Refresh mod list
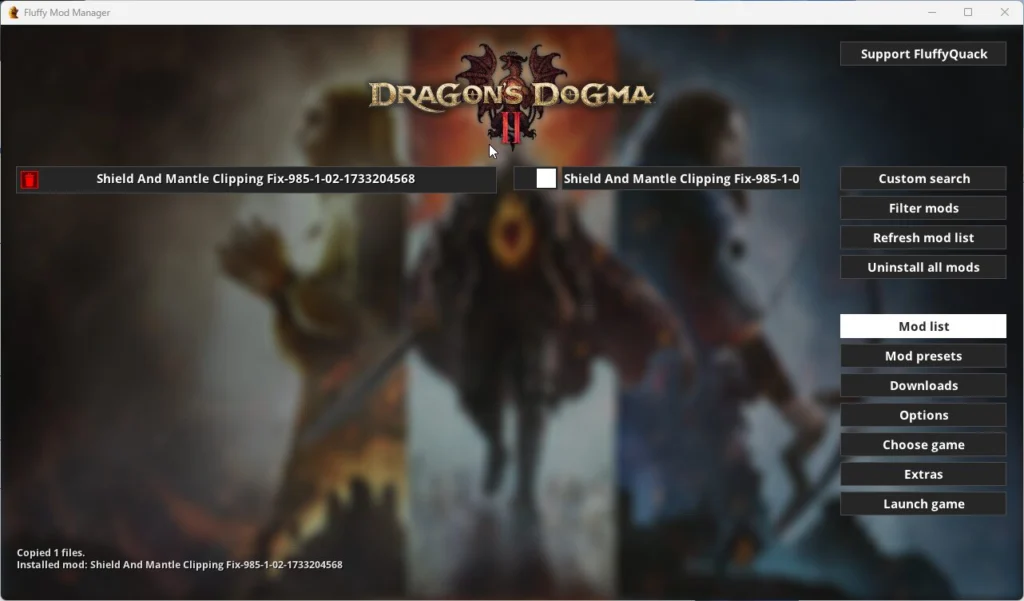Screen dimensions: 1024x601 click(923, 238)
